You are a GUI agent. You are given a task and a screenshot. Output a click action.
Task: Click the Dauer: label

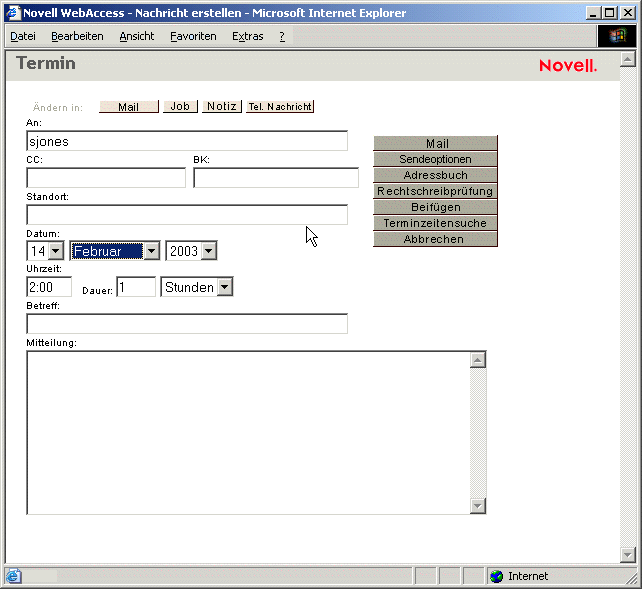[97, 291]
